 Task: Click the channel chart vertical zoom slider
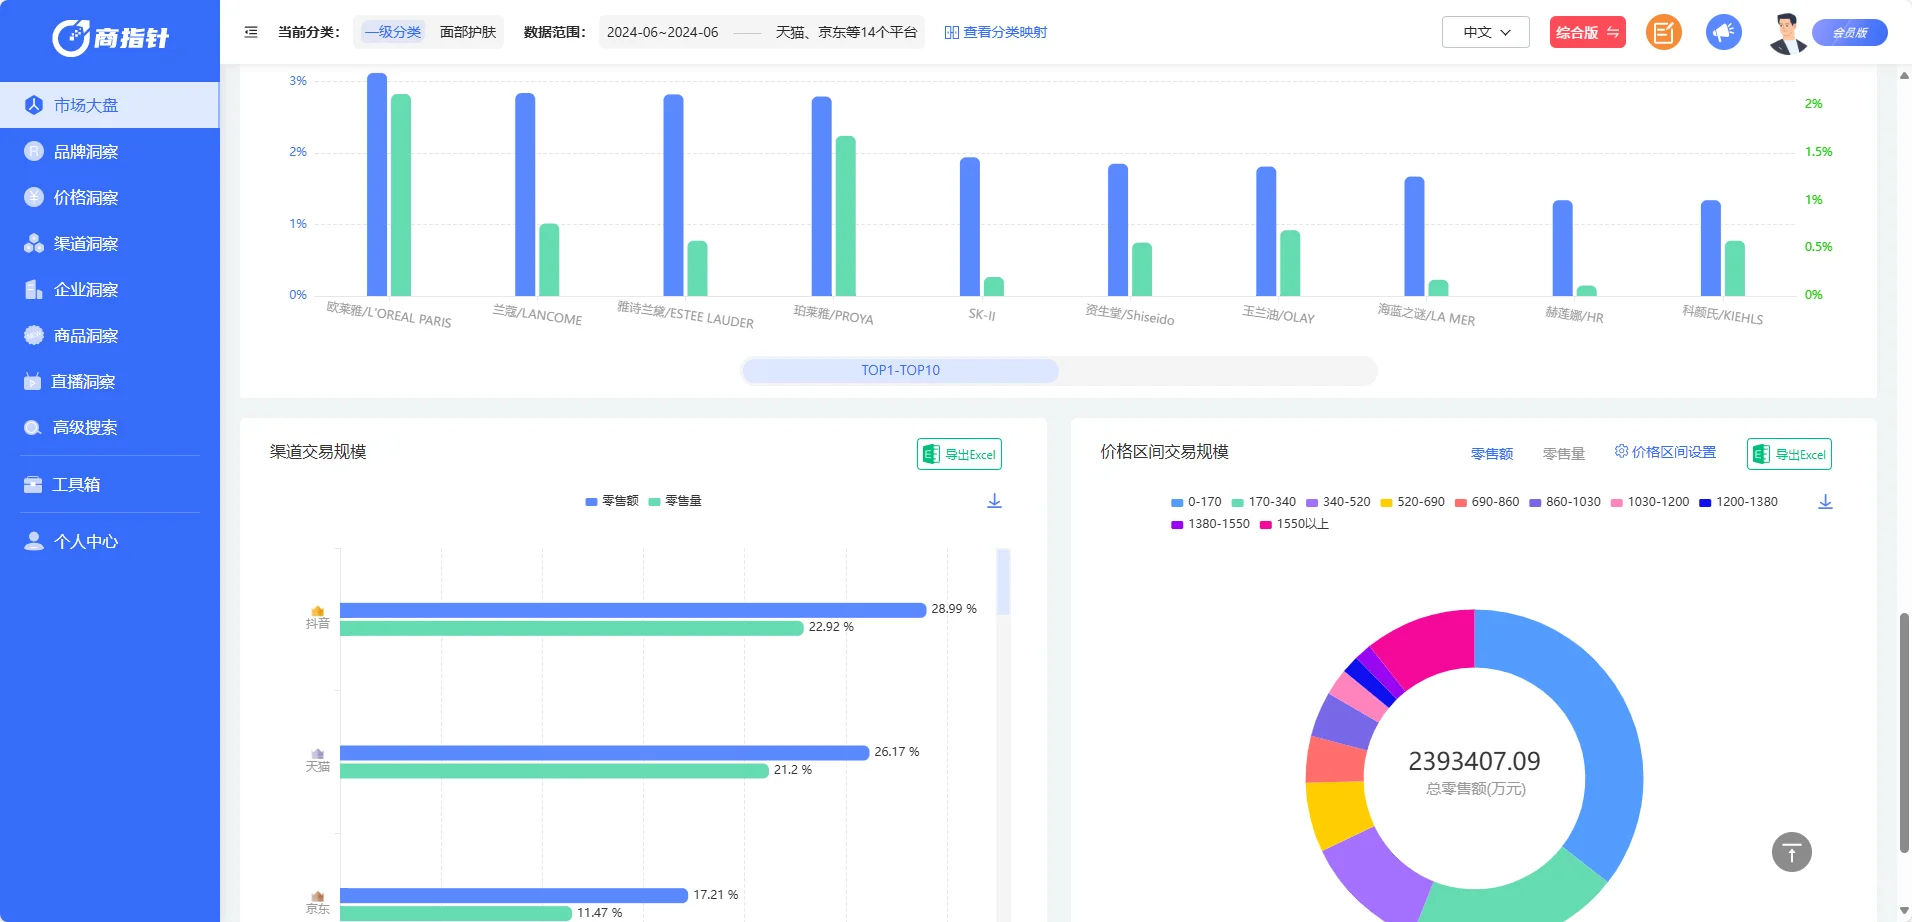pyautogui.click(x=1003, y=582)
